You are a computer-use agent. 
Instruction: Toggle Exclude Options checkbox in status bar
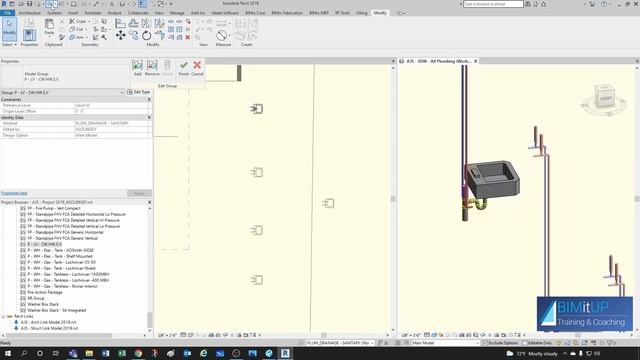click(x=485, y=343)
